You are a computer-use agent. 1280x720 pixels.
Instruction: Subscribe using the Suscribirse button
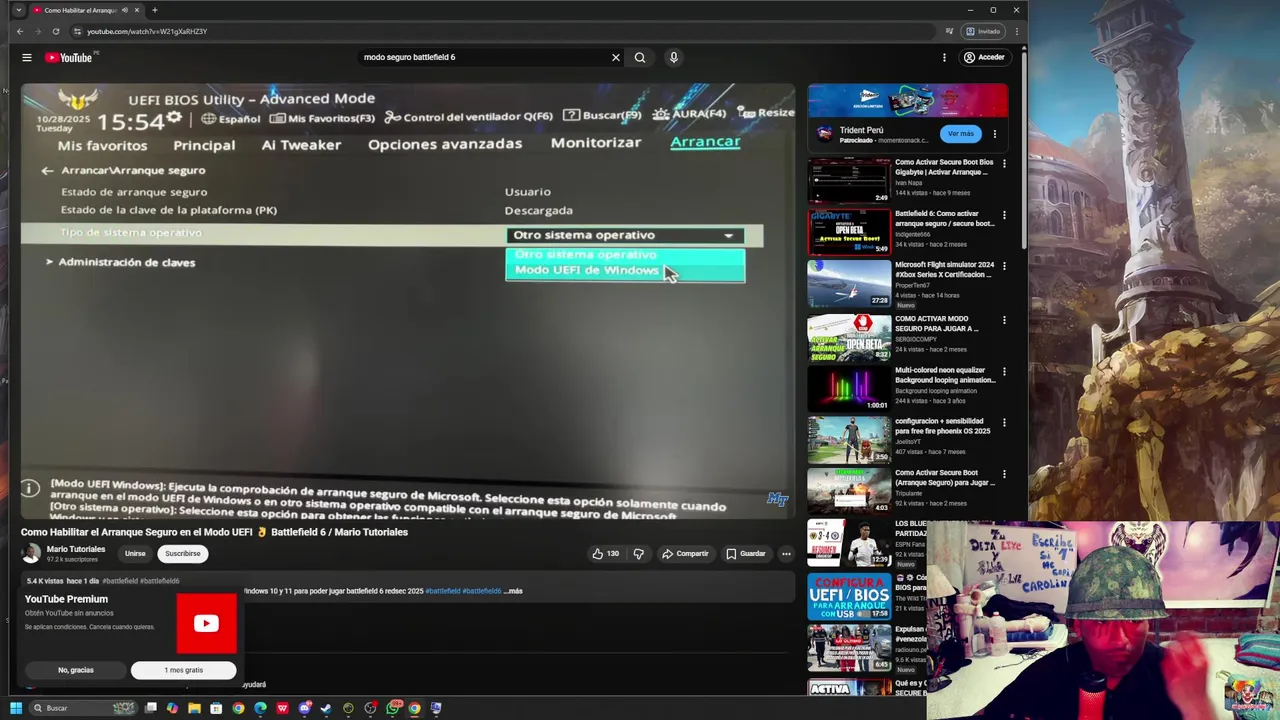[x=183, y=553]
